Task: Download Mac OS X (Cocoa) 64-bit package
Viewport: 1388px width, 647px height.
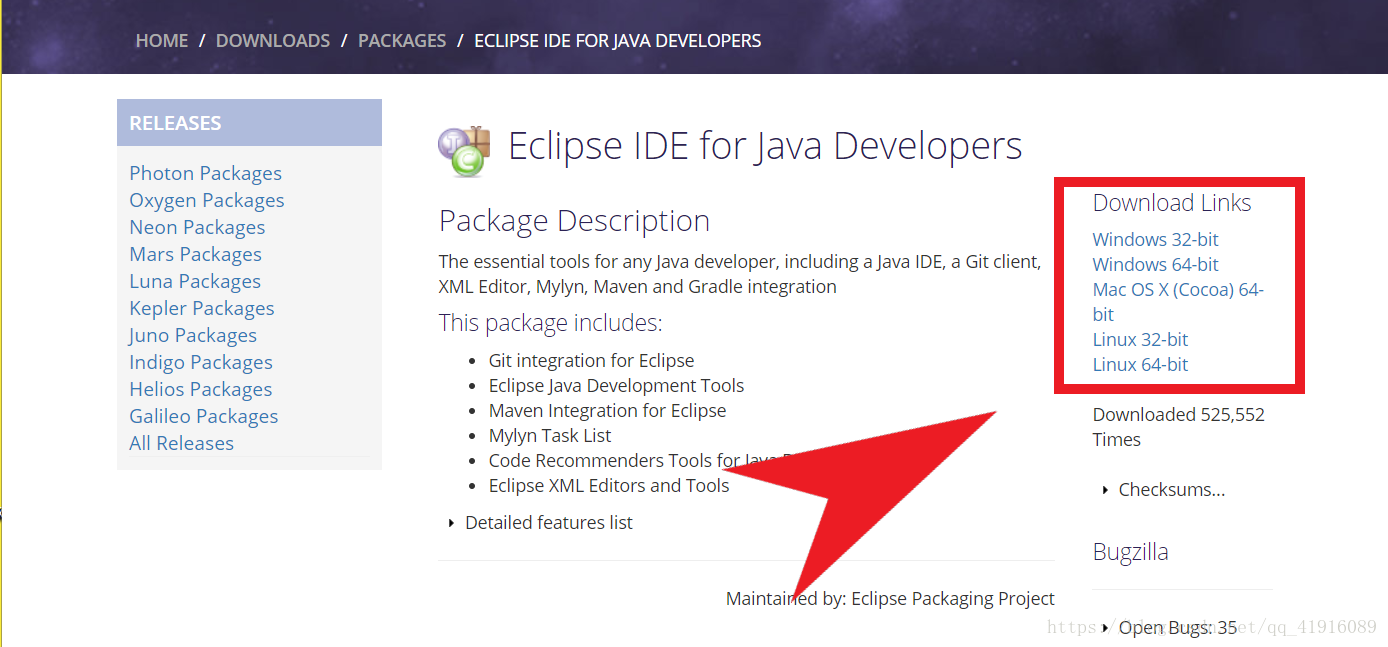Action: (x=1178, y=302)
